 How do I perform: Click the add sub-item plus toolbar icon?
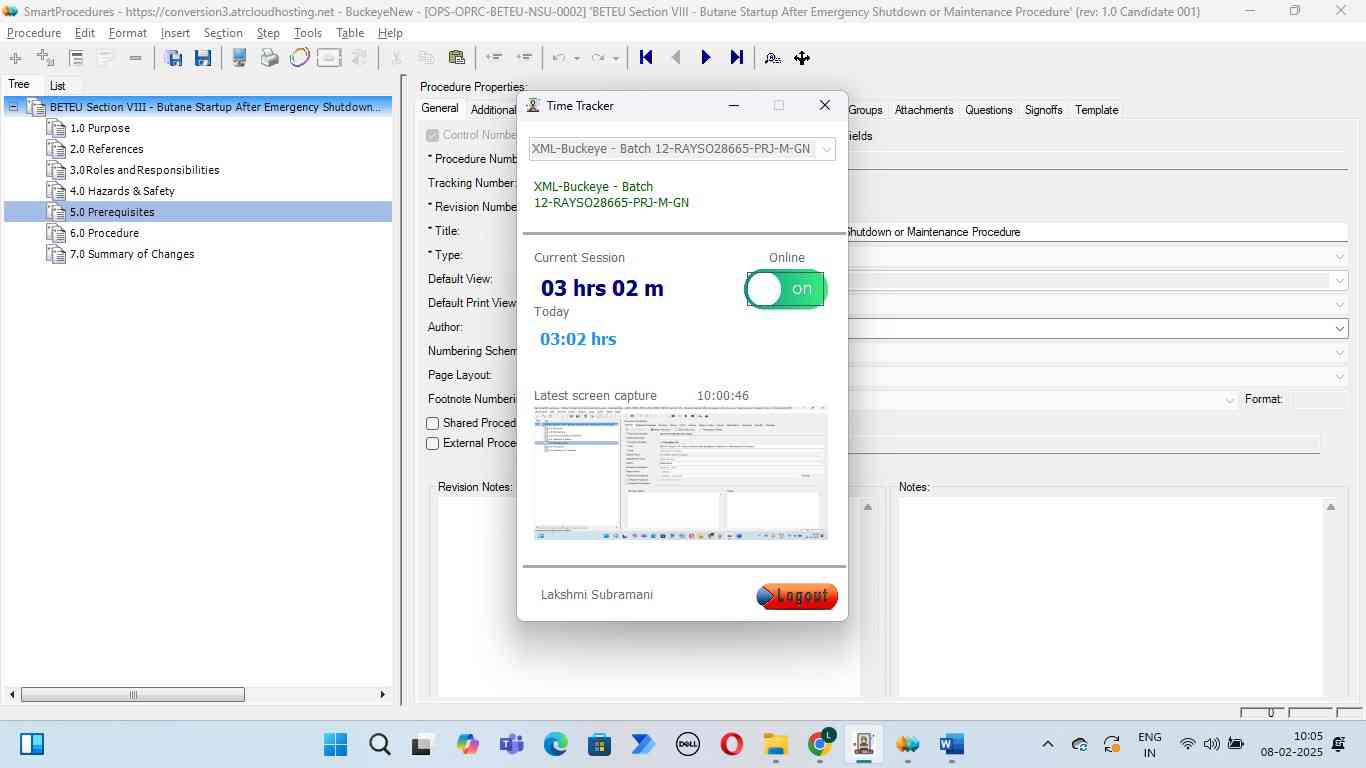click(45, 58)
